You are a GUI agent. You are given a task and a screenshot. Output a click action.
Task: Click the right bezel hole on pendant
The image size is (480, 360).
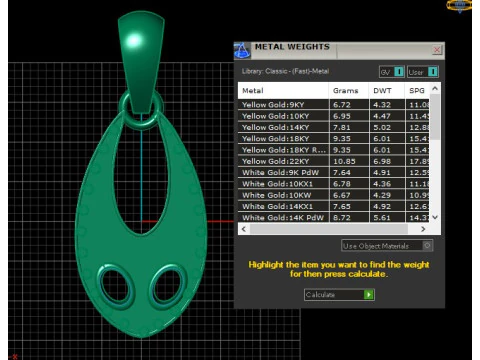[168, 286]
